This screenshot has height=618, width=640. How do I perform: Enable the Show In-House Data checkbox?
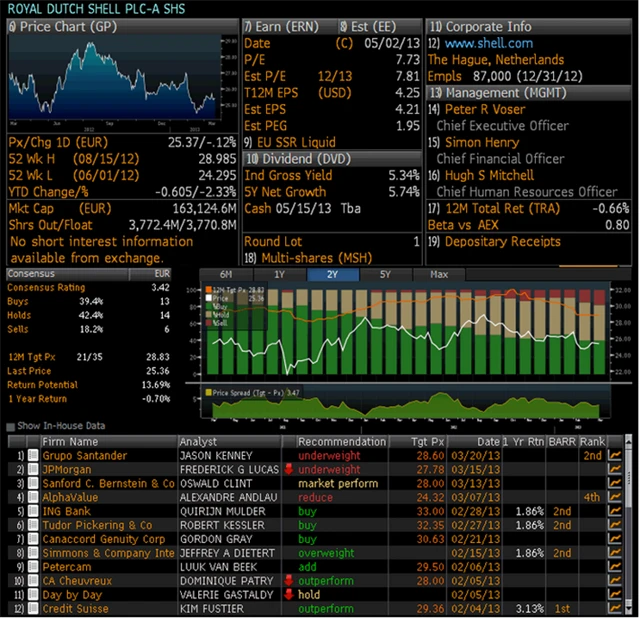[x=11, y=426]
